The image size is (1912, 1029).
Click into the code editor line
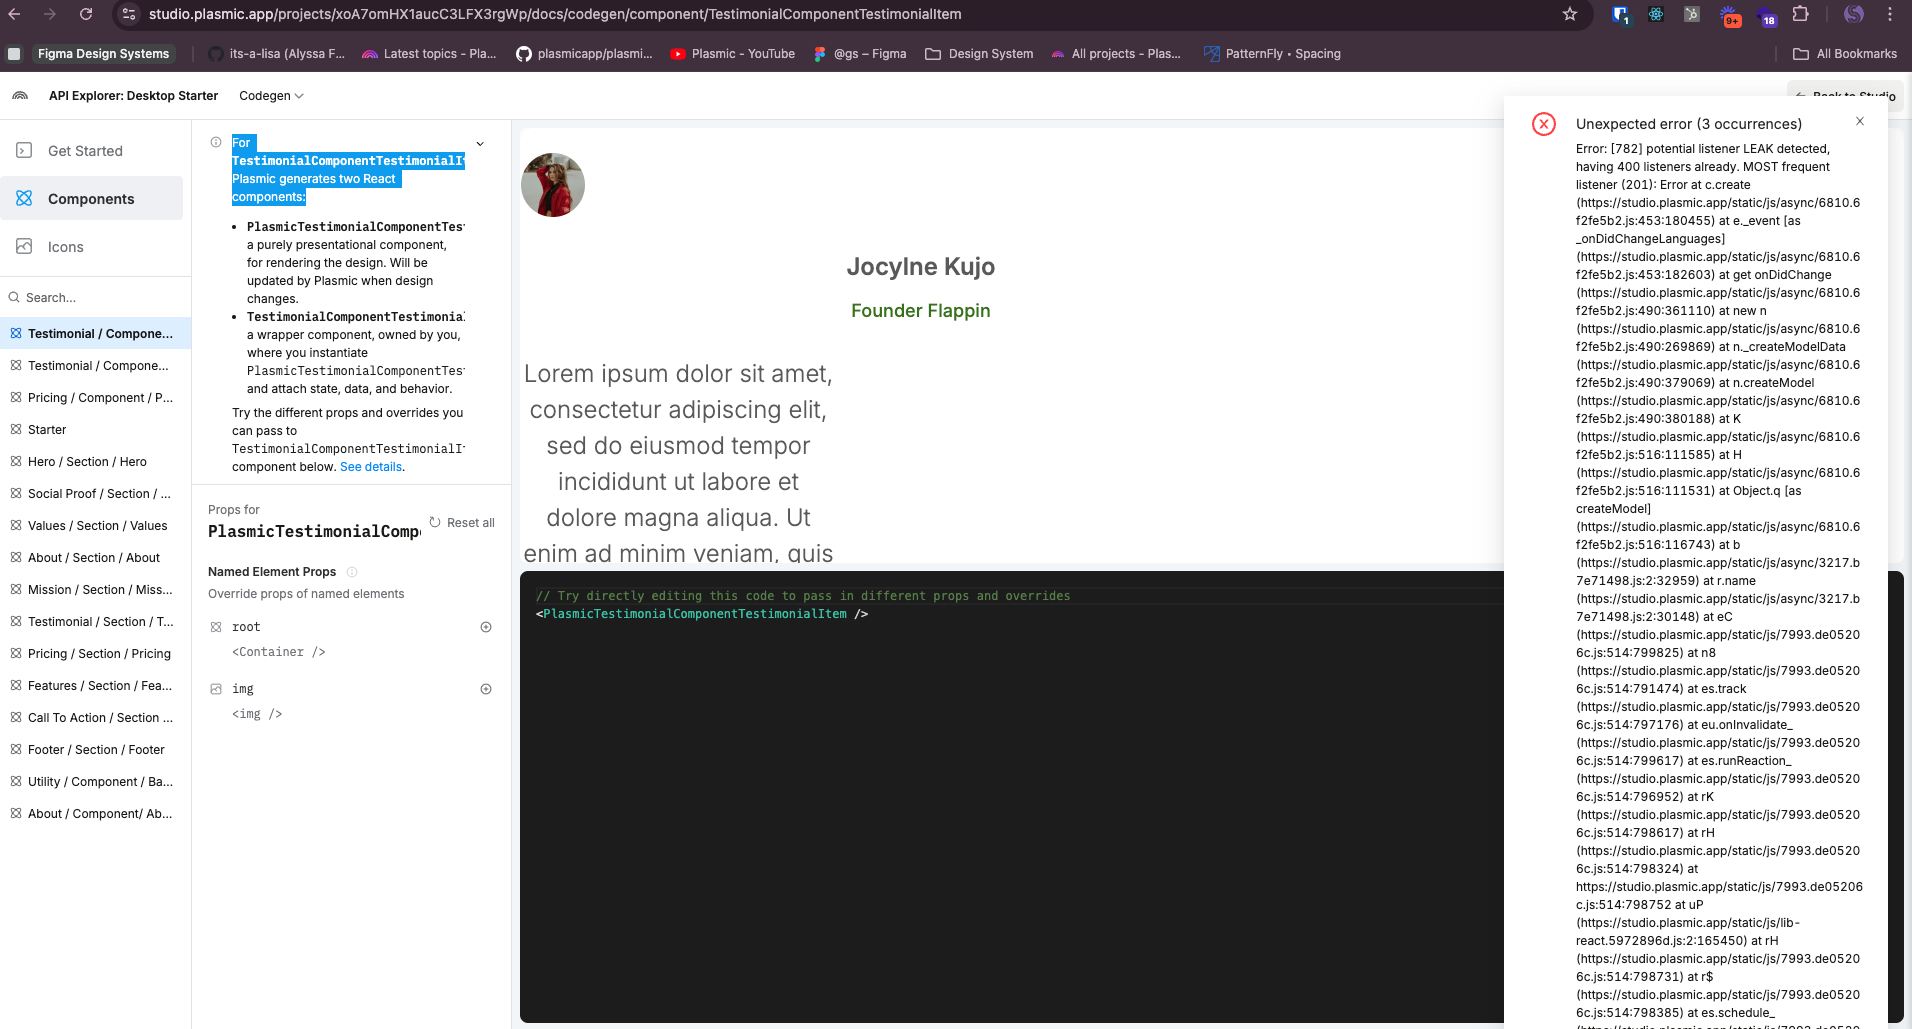pyautogui.click(x=702, y=614)
